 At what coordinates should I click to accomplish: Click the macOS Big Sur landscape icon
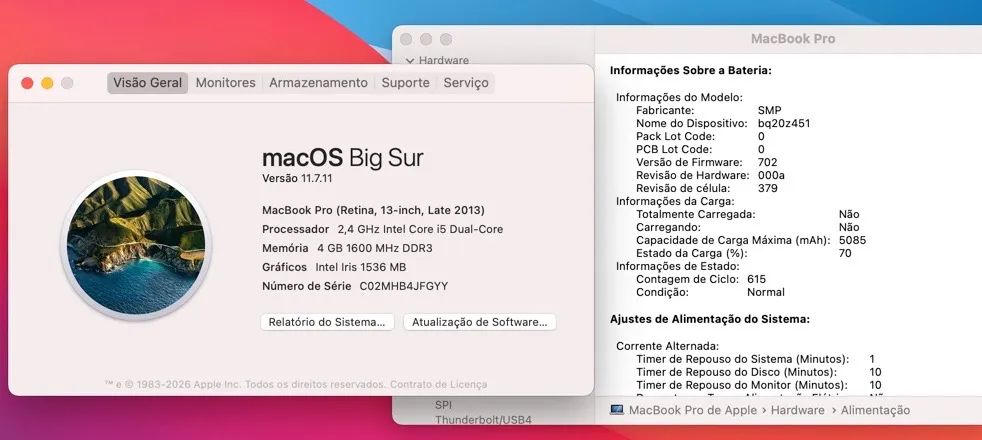pyautogui.click(x=136, y=245)
